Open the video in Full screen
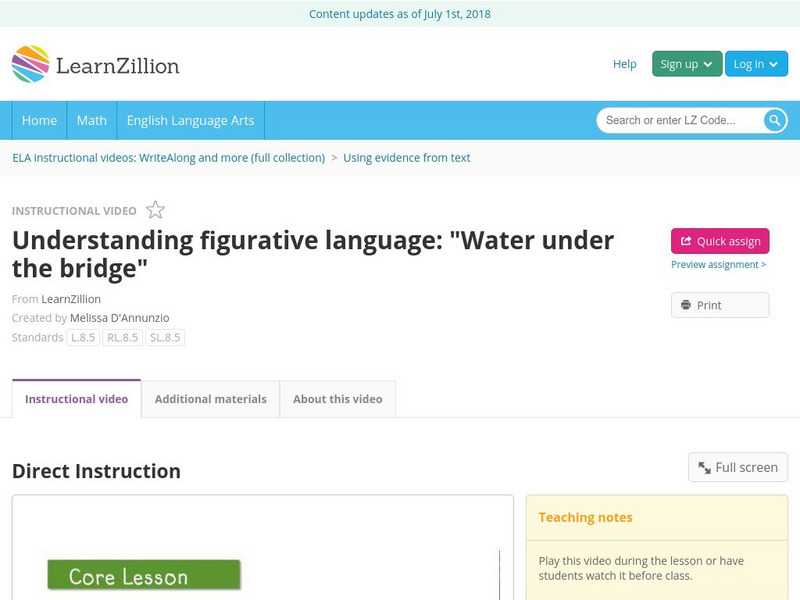This screenshot has width=800, height=600. click(x=738, y=467)
